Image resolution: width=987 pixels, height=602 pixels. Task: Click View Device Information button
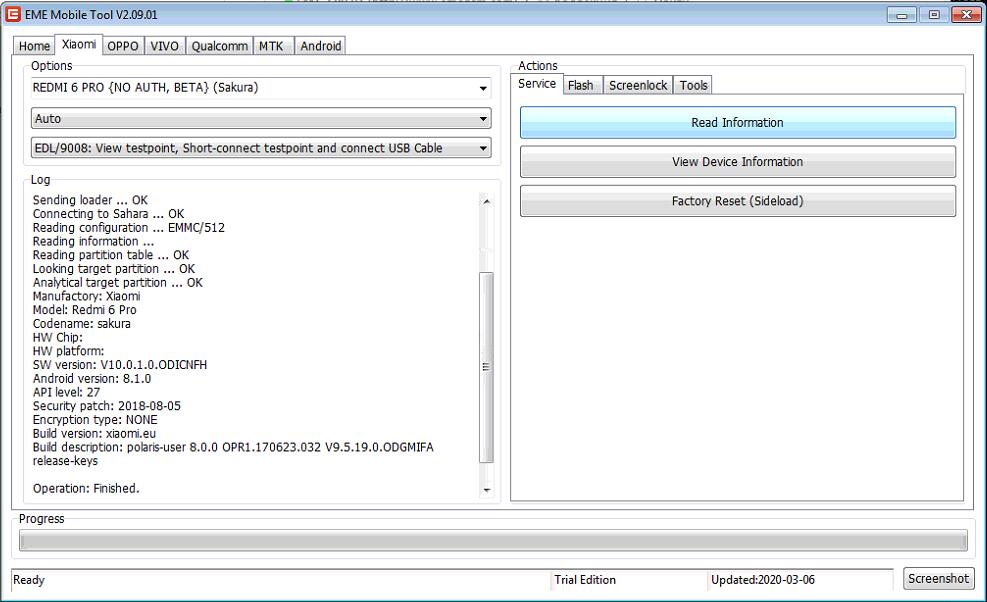click(x=737, y=162)
